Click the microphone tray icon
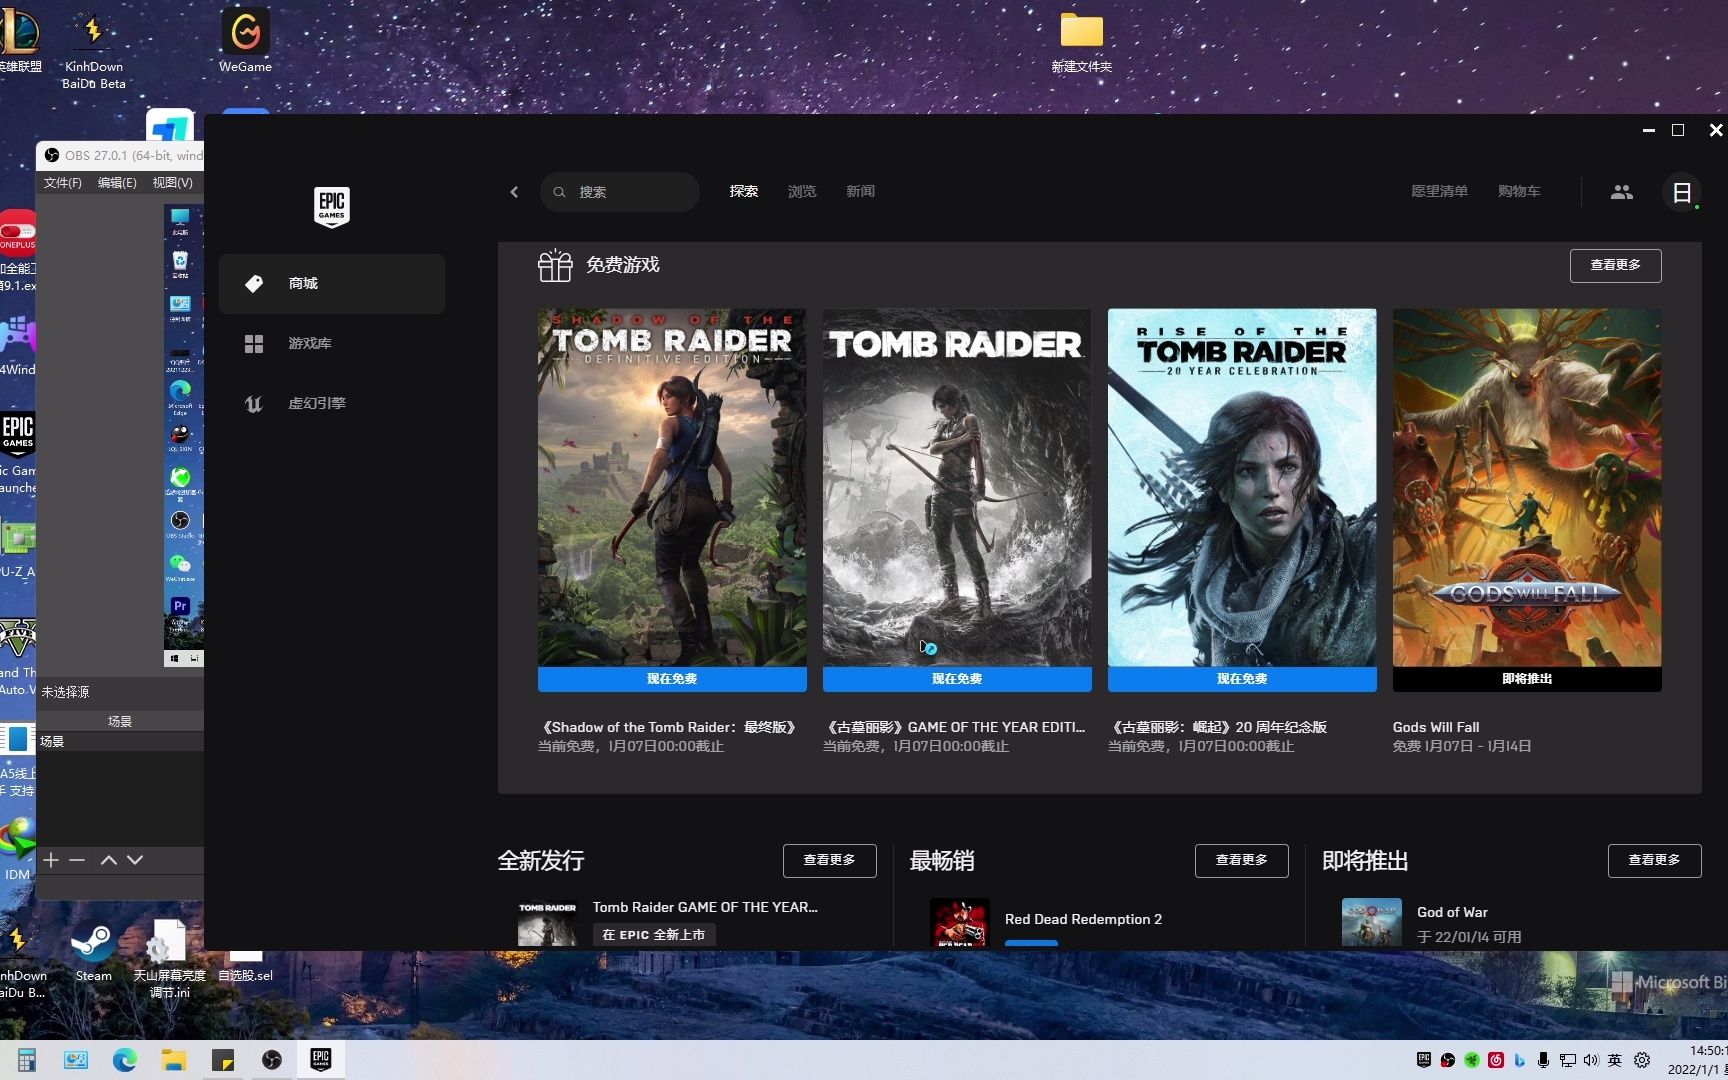 click(x=1544, y=1060)
